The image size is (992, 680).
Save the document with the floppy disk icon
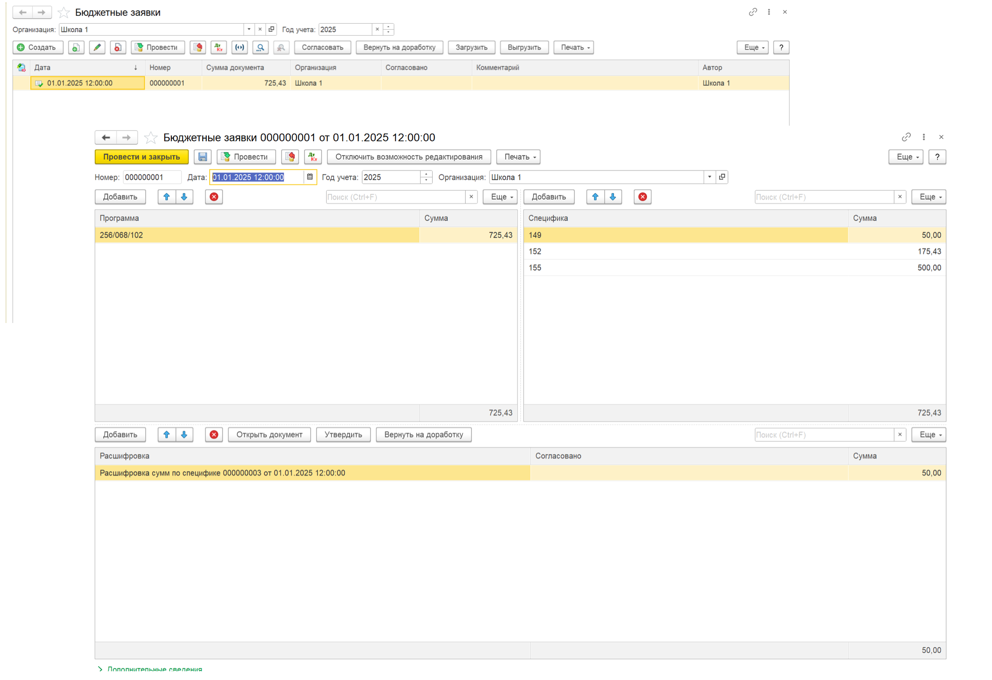tap(202, 157)
